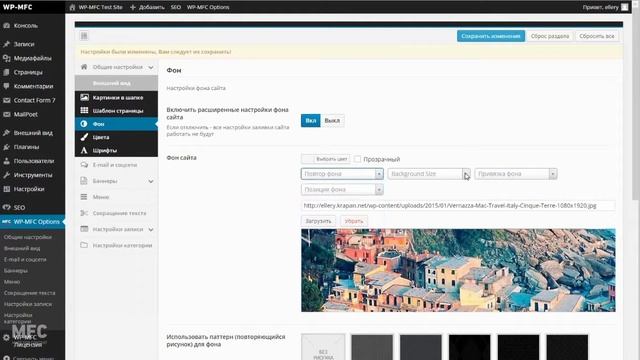Click the Картинки в шапке image icon

(84, 97)
